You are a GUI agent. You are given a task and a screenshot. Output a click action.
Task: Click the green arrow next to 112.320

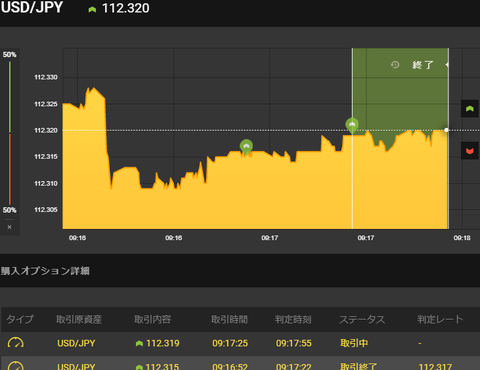pos(92,10)
